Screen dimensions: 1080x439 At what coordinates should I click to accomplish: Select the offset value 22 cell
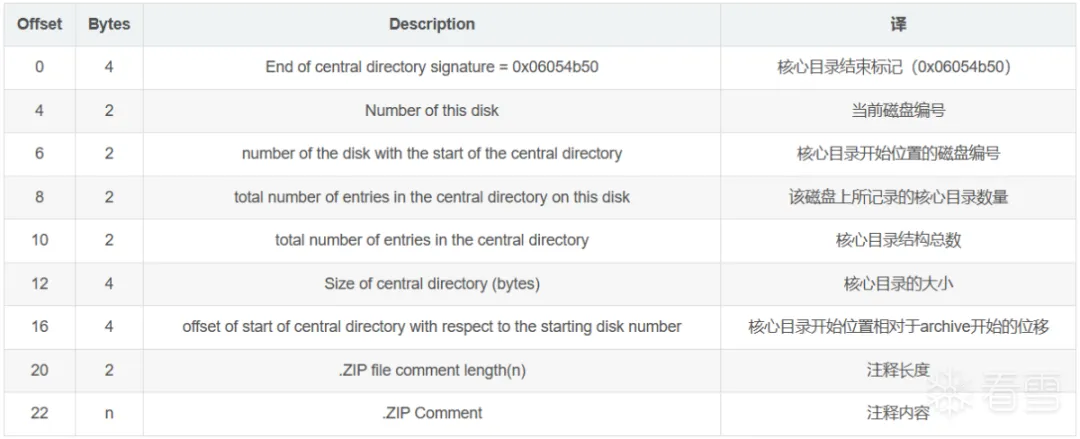(39, 413)
